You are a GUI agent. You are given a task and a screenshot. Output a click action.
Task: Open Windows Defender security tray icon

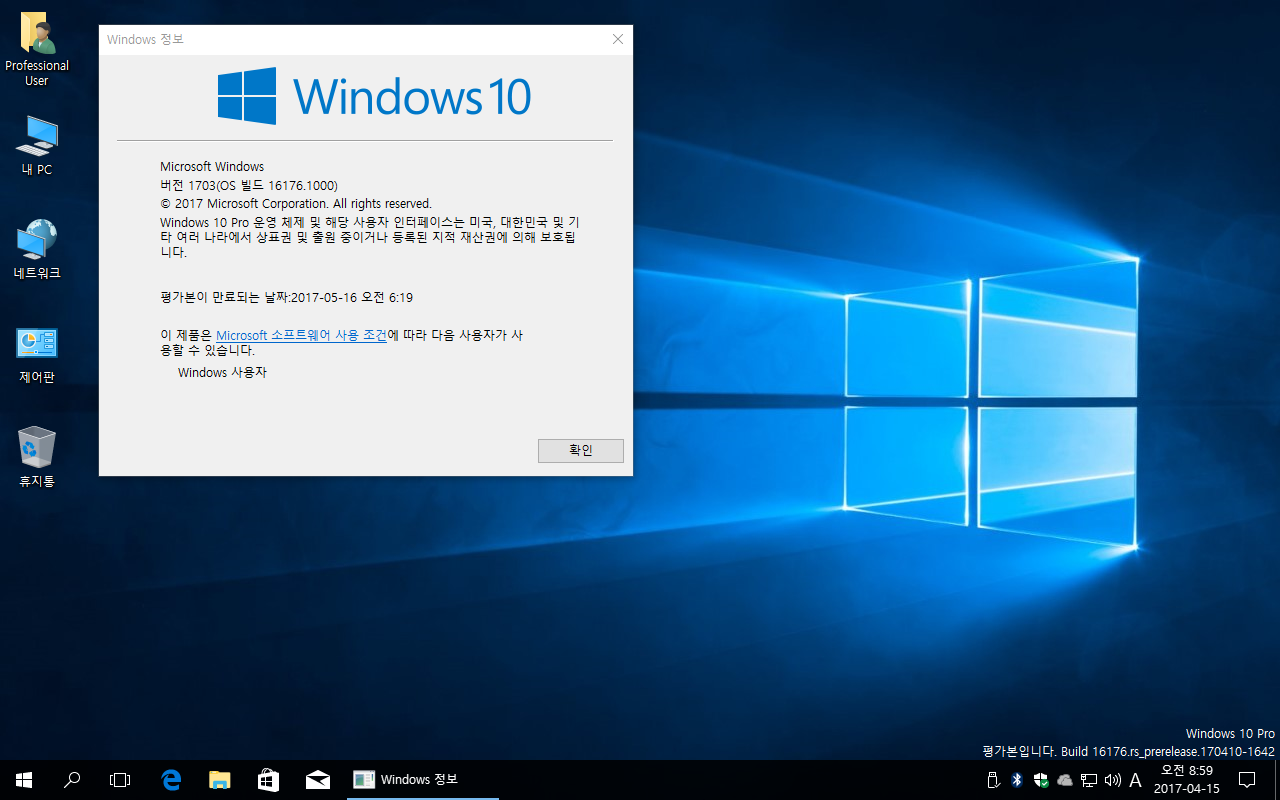(1041, 780)
